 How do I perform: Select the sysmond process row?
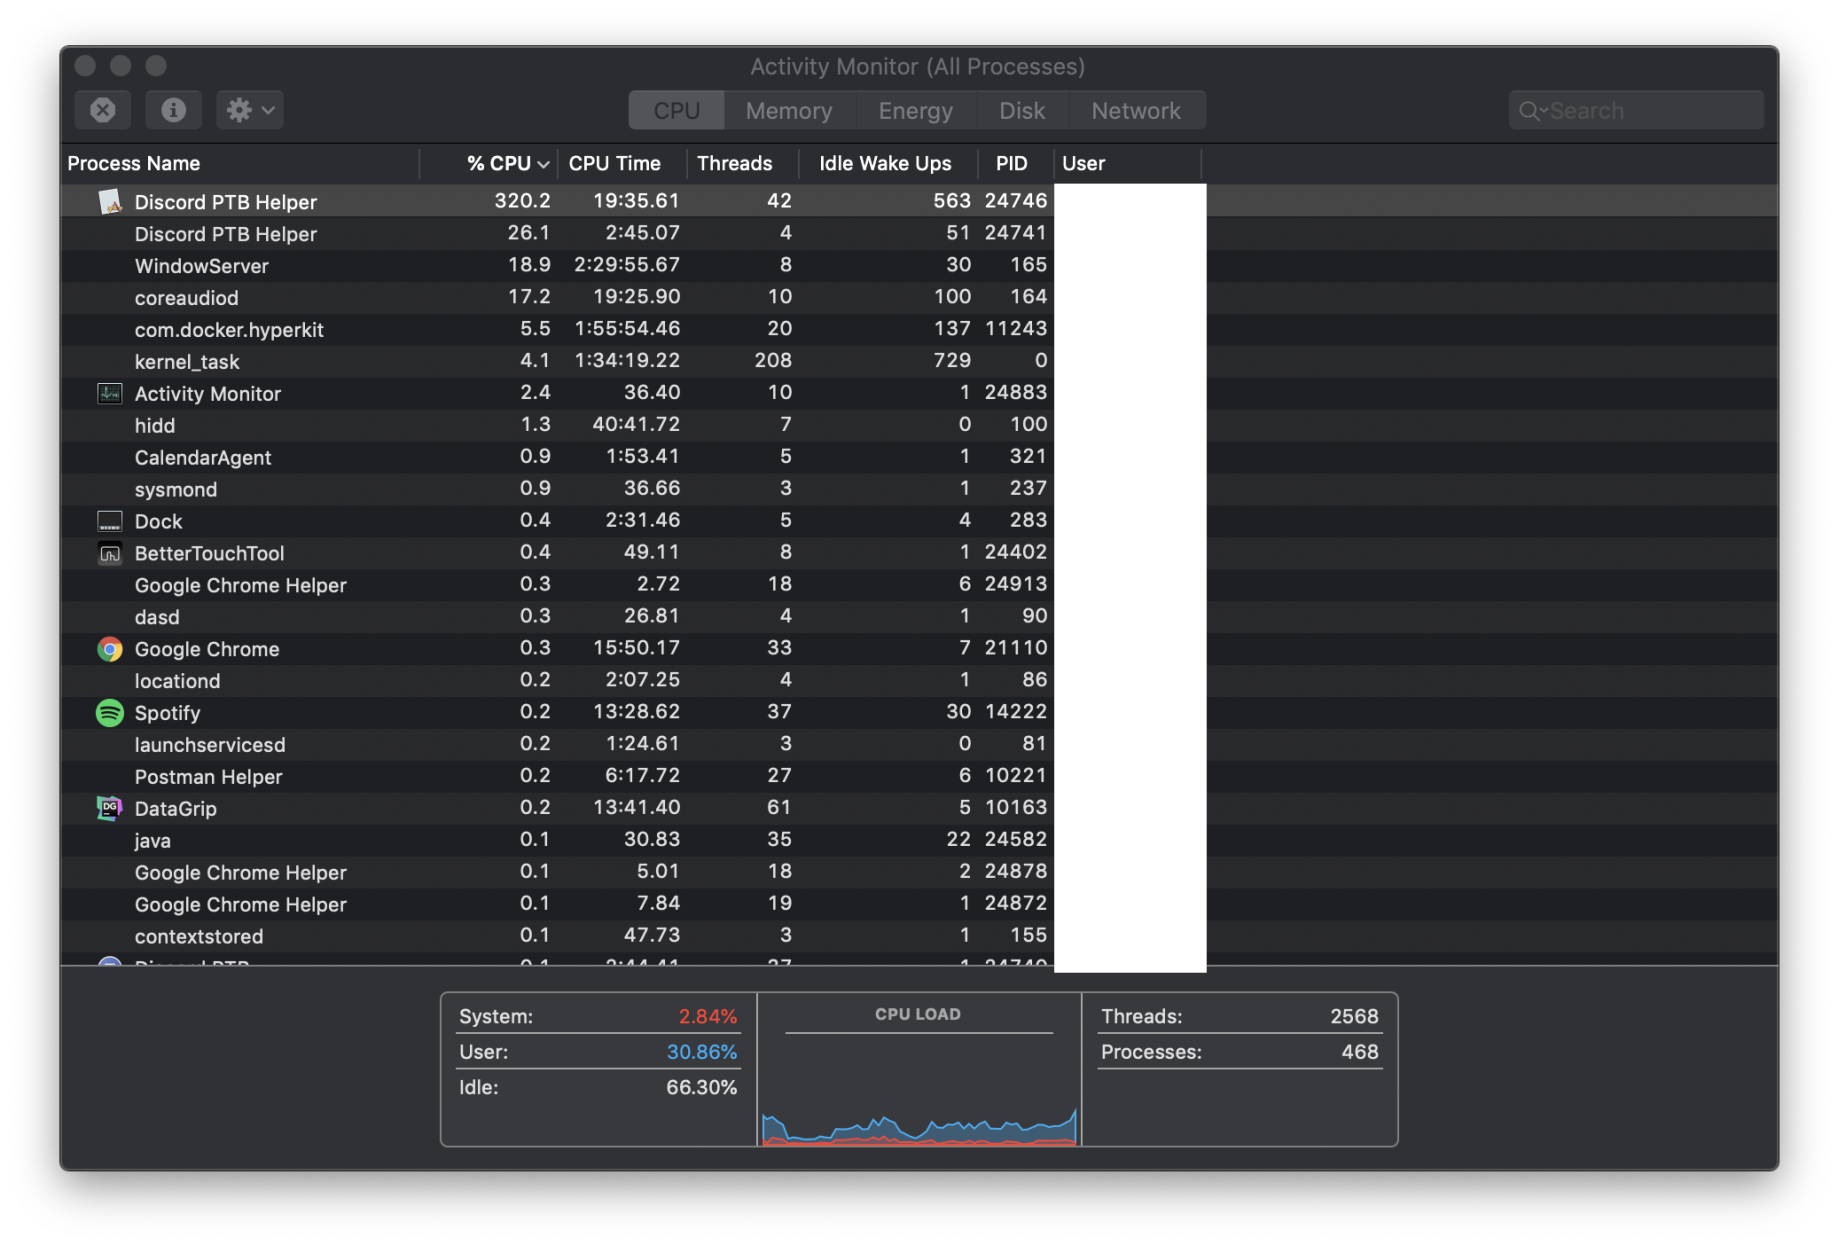[919, 489]
